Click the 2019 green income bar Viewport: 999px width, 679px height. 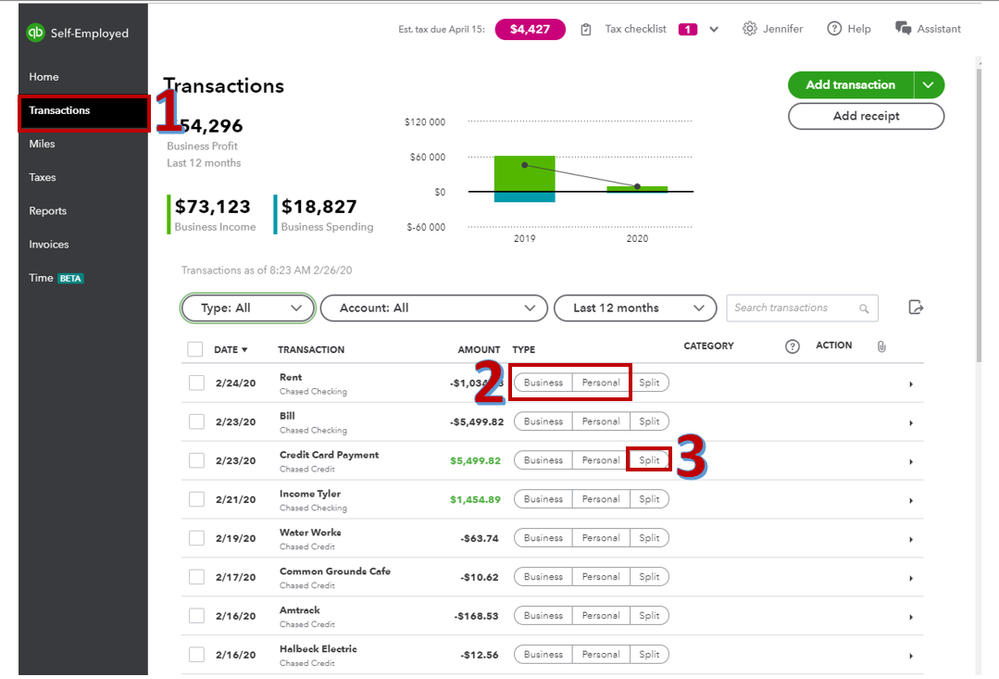(x=524, y=173)
